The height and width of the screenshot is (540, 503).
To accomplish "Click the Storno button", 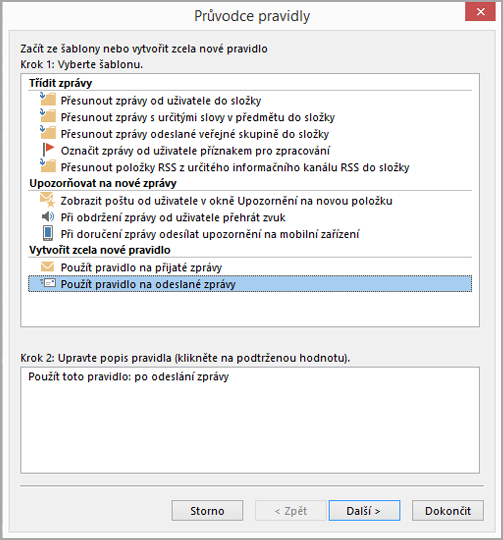I will [207, 510].
